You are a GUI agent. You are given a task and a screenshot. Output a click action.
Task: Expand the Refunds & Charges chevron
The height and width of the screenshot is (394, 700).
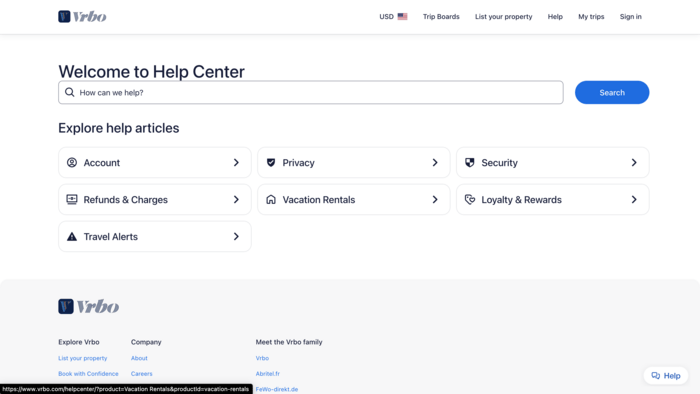[x=236, y=199]
